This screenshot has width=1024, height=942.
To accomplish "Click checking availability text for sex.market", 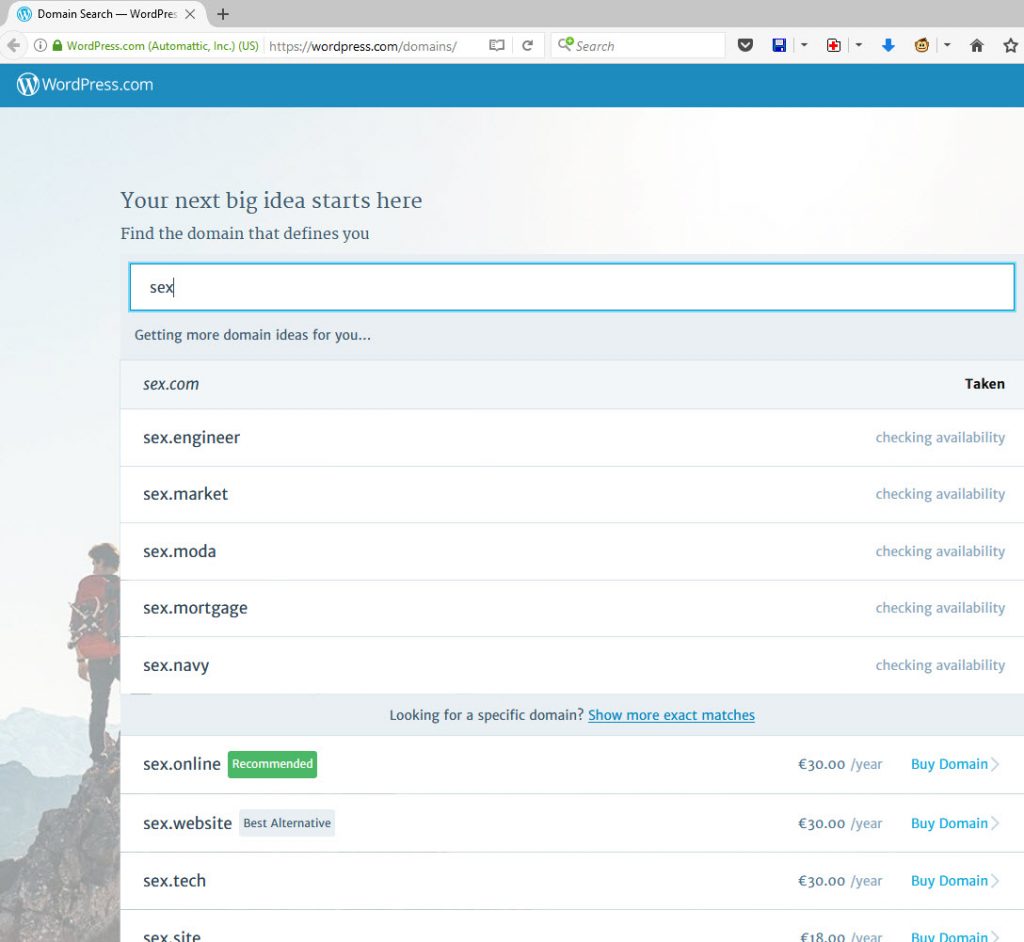I will point(940,495).
